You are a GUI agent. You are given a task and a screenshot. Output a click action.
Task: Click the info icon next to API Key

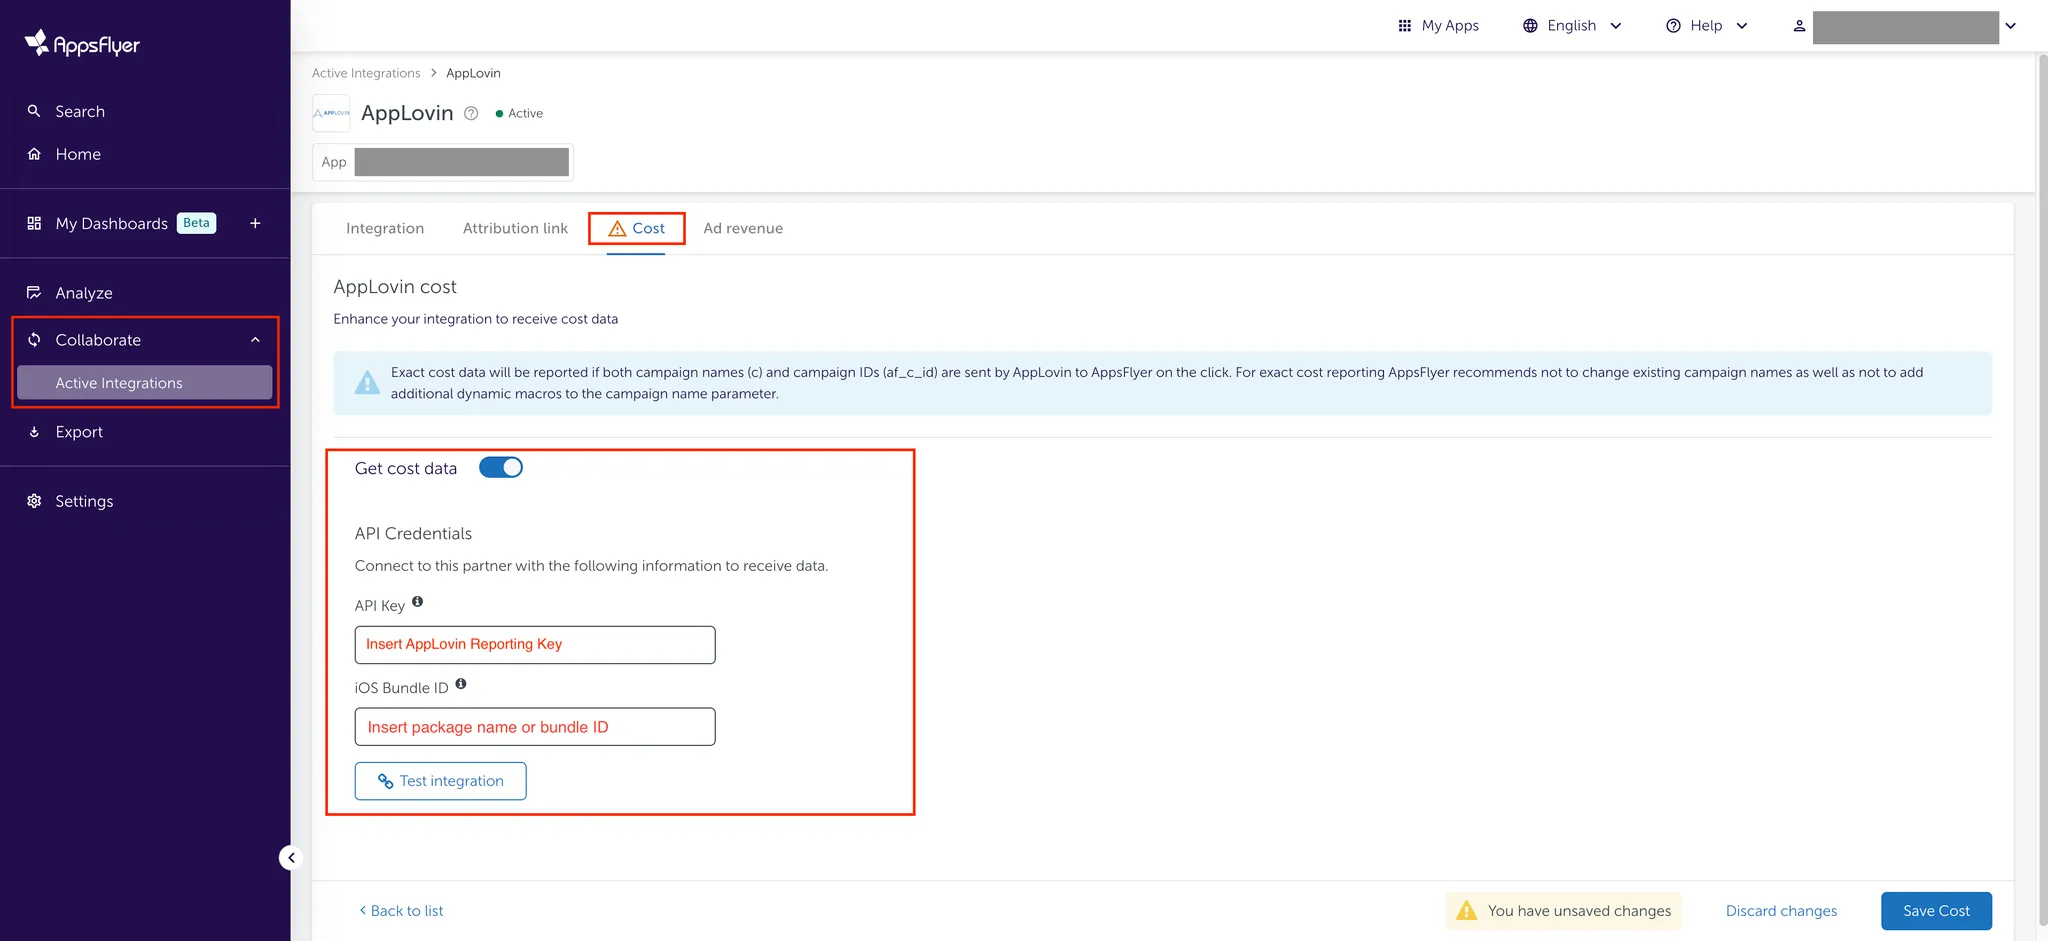[418, 602]
